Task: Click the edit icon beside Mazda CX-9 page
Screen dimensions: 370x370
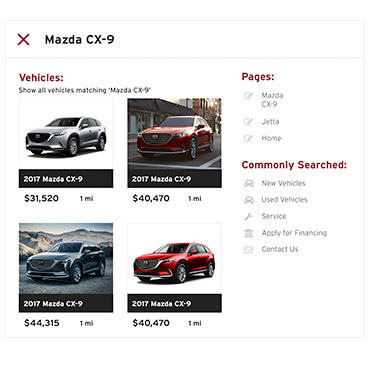Action: pos(248,96)
